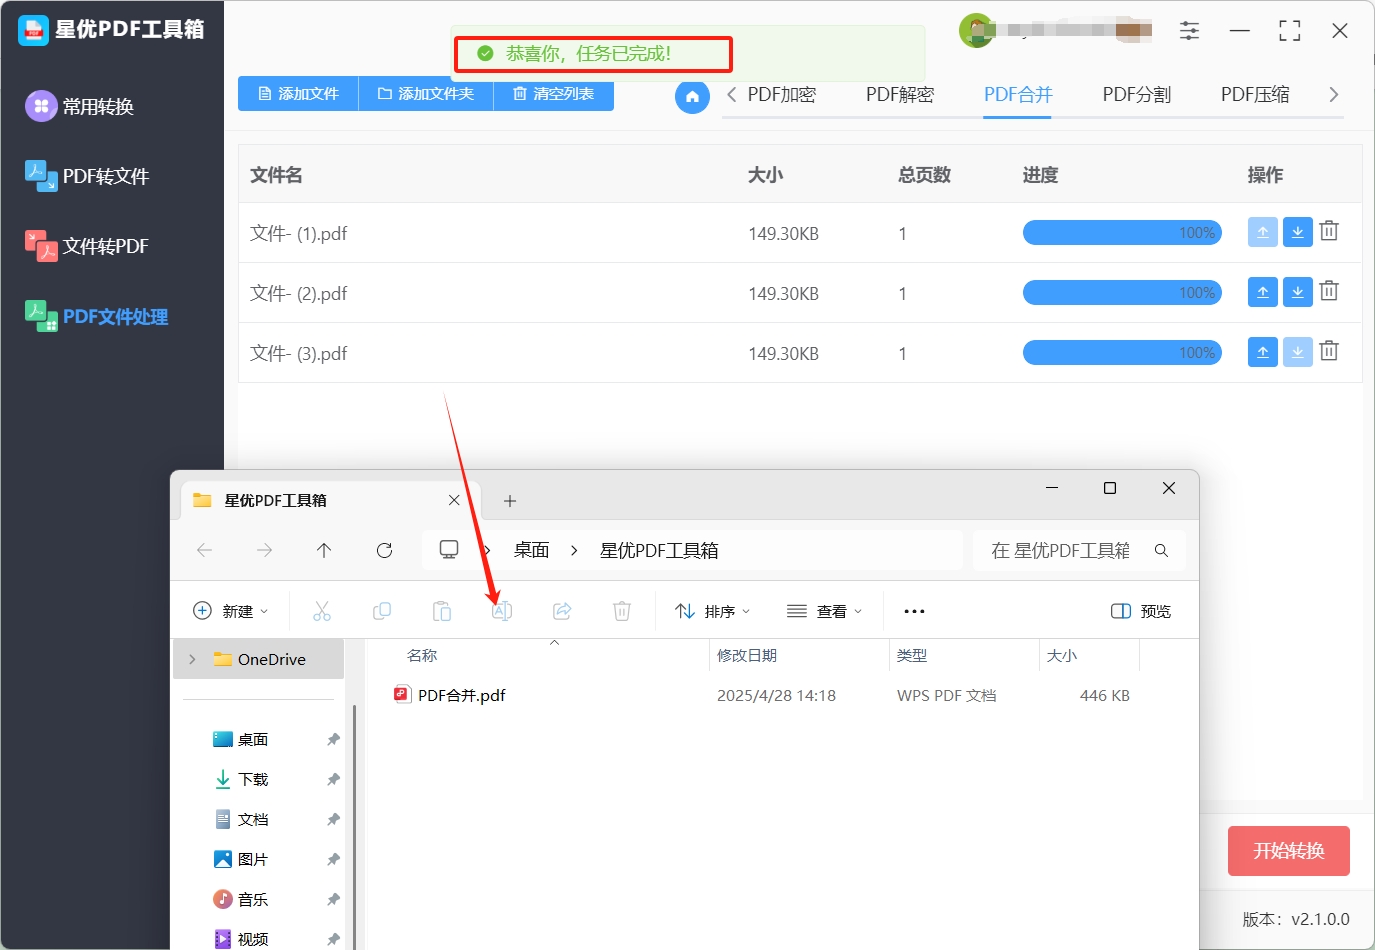The image size is (1375, 950).
Task: Refresh the Explorer folder view
Action: click(384, 550)
